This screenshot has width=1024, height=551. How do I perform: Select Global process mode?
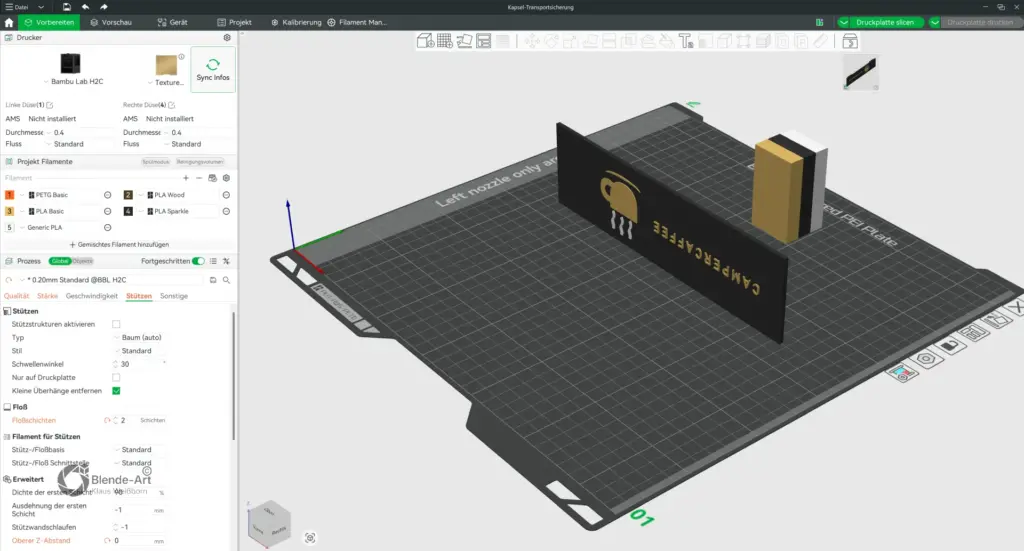59,260
